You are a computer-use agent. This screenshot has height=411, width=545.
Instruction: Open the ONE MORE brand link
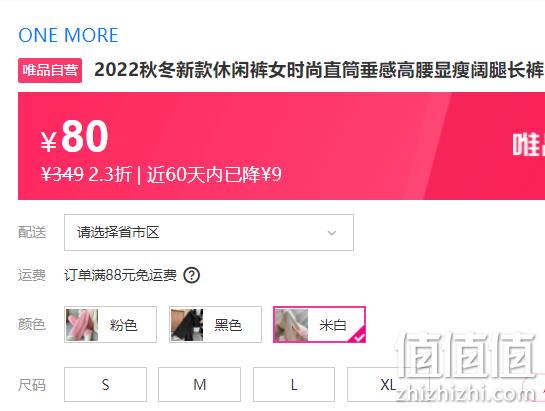click(x=68, y=35)
